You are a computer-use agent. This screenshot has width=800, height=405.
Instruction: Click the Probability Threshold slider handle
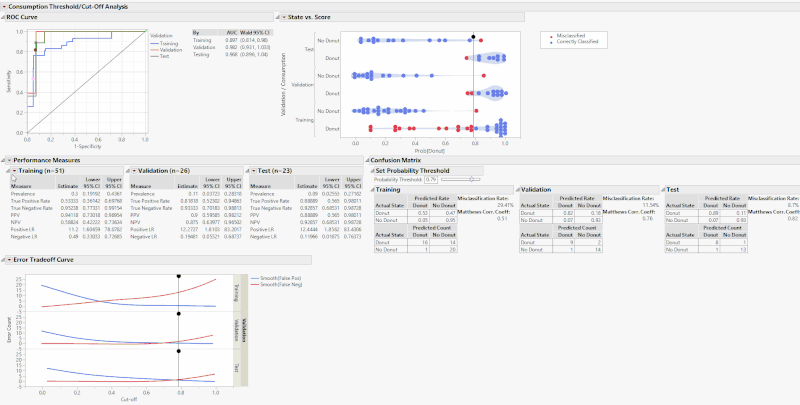[x=472, y=179]
